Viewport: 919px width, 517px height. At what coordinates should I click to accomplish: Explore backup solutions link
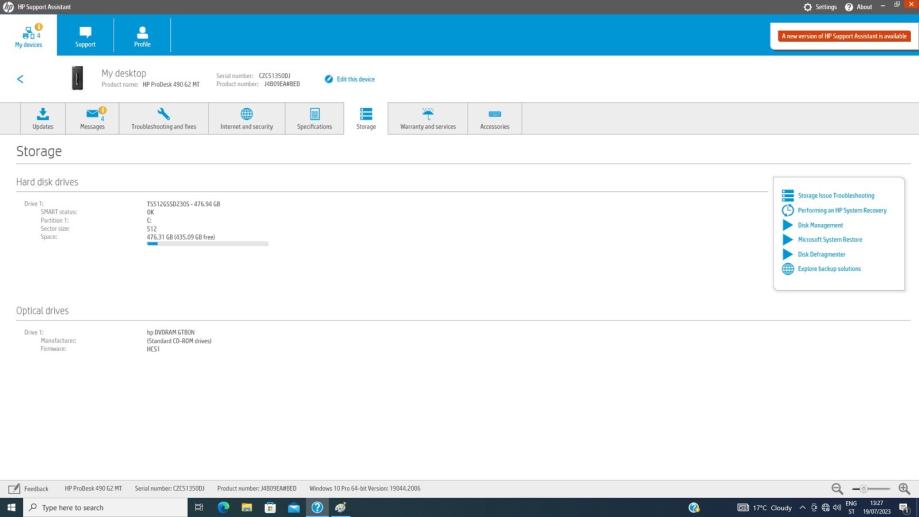click(828, 269)
